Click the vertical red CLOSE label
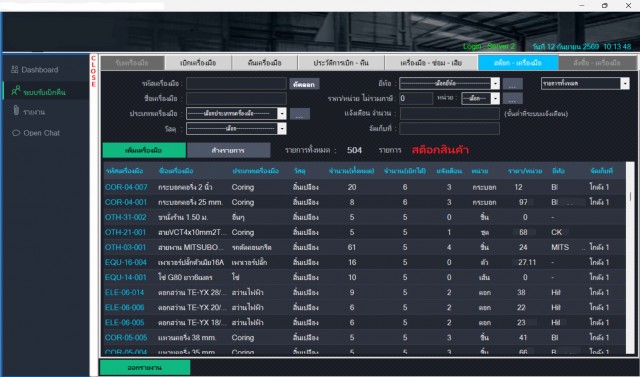This screenshot has height=377, width=640. coord(93,71)
